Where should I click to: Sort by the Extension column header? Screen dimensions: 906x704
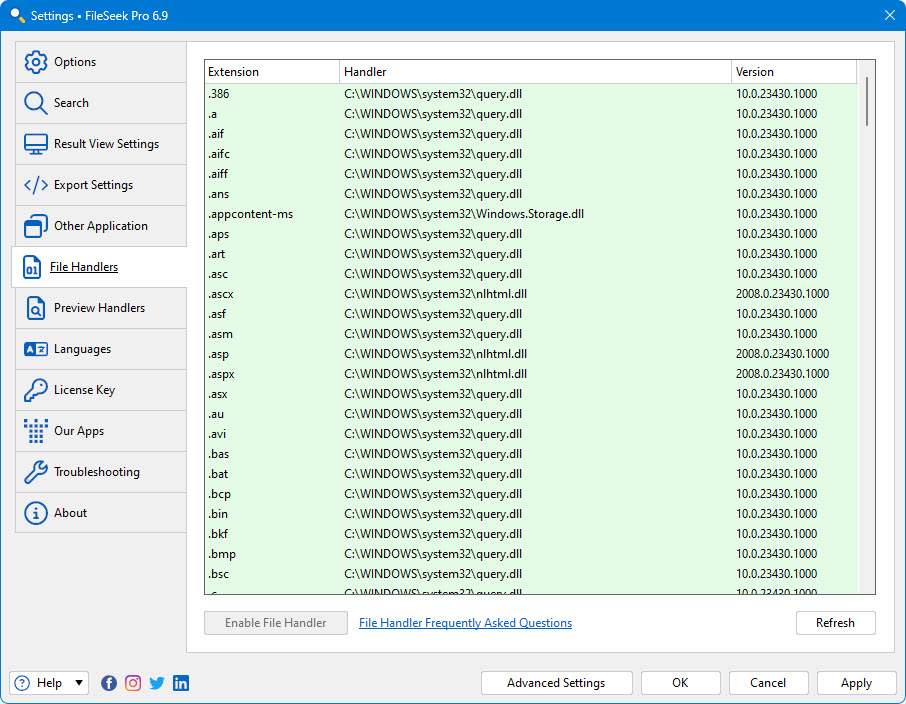[x=272, y=72]
